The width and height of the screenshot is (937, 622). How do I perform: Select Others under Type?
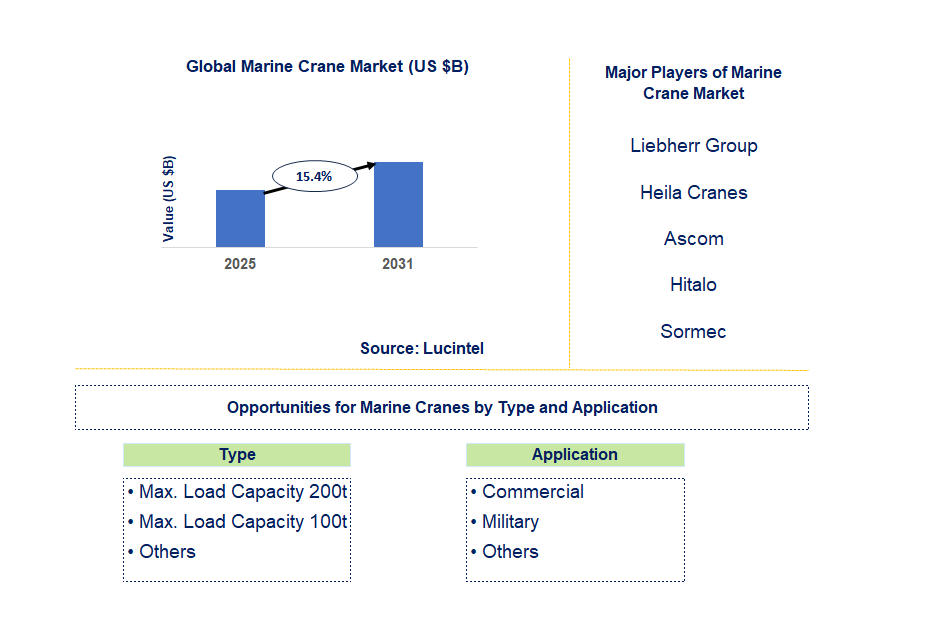[x=162, y=551]
